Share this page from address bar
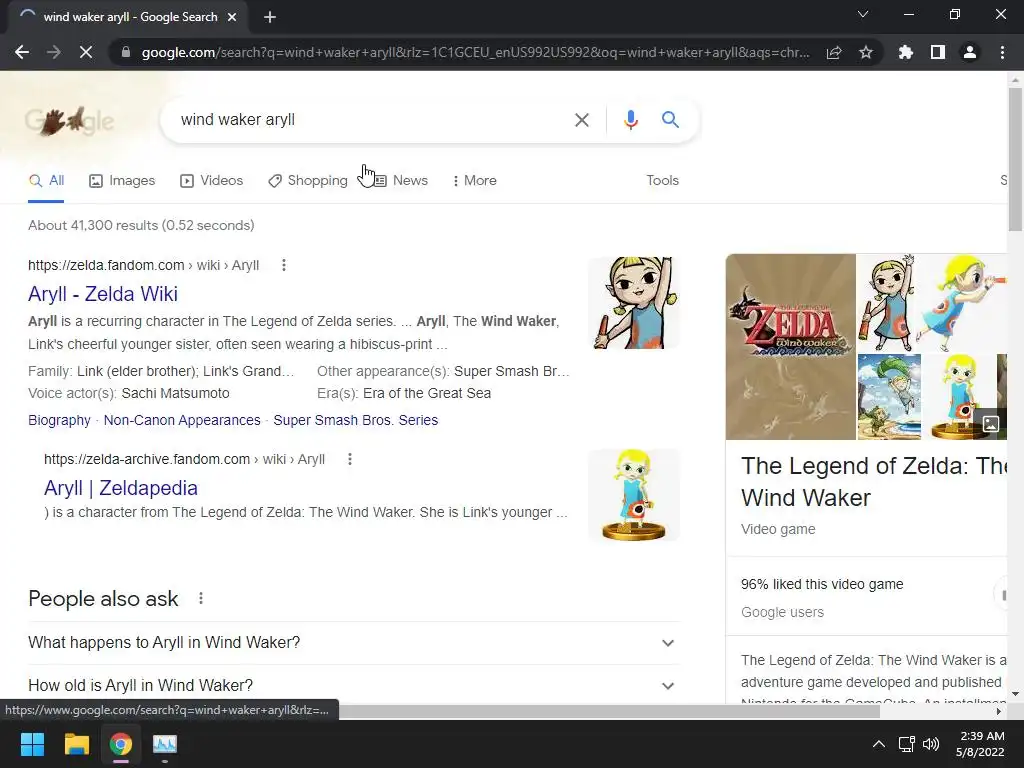Viewport: 1024px width, 768px height. point(834,52)
